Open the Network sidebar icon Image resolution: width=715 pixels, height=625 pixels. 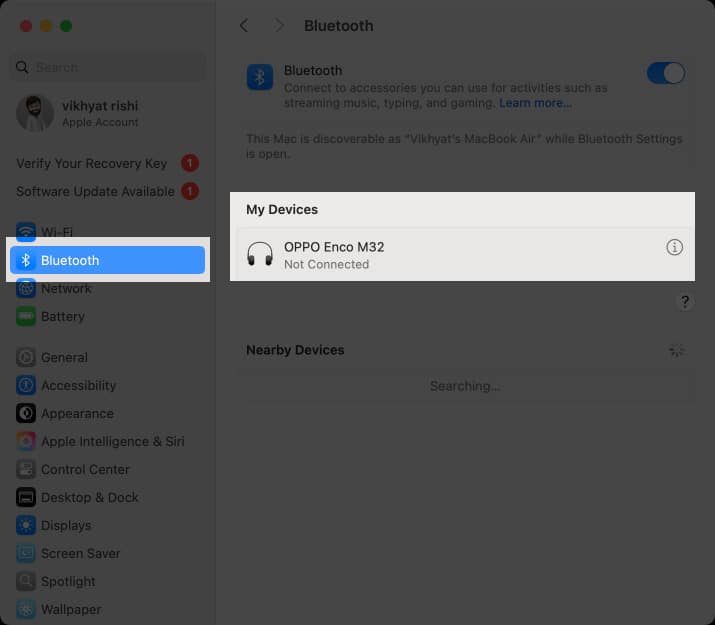[x=26, y=288]
